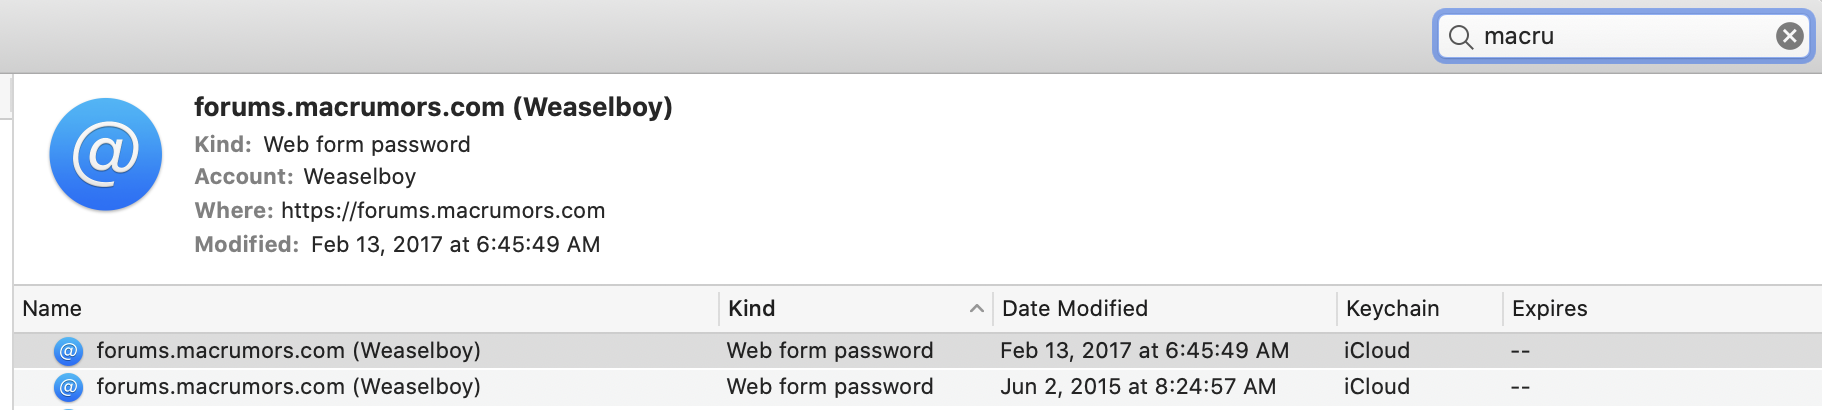Sort by the Keychain column header

click(x=1392, y=309)
